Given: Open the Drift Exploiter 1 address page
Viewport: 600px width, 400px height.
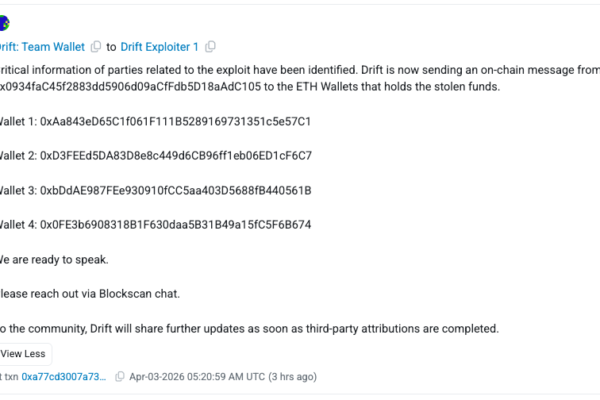Looking at the screenshot, I should coord(160,46).
